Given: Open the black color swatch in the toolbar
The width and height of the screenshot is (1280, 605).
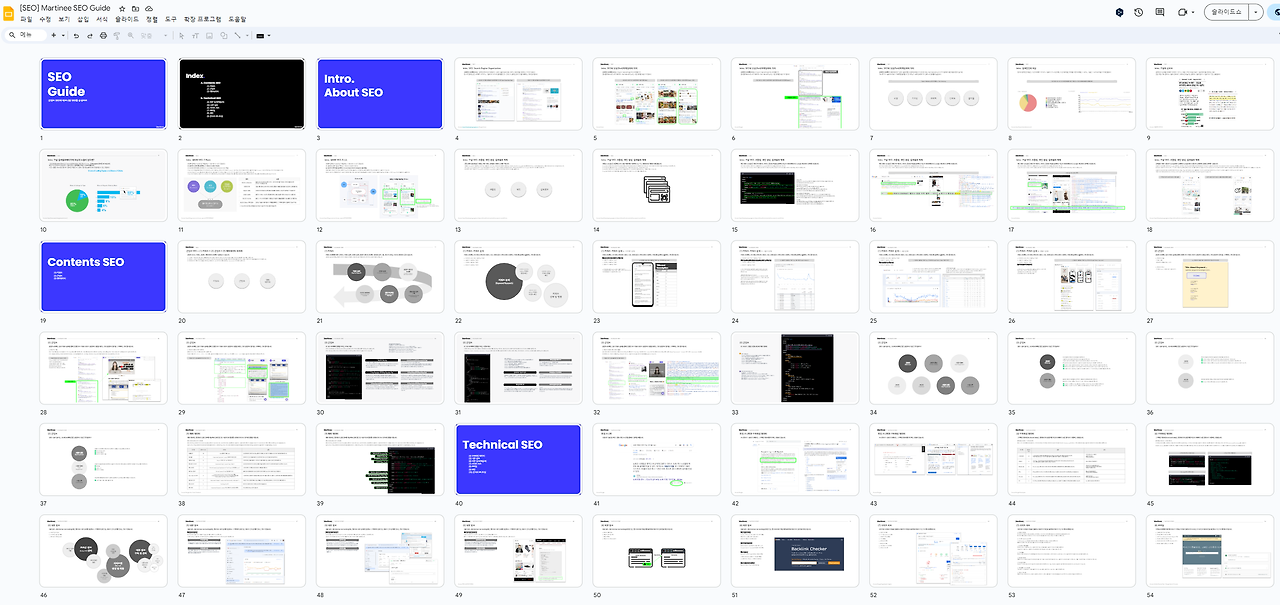Looking at the screenshot, I should point(260,36).
